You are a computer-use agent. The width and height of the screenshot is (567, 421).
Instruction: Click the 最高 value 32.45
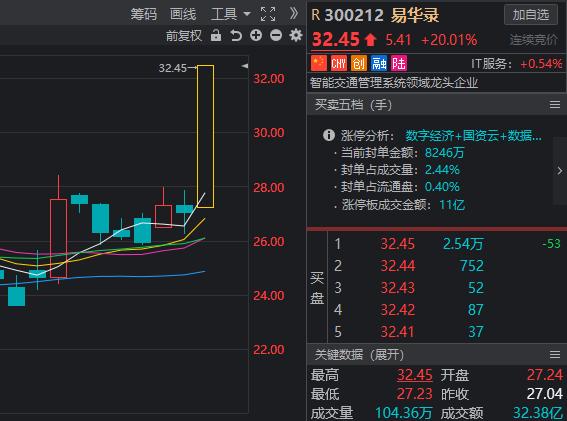[x=414, y=375]
